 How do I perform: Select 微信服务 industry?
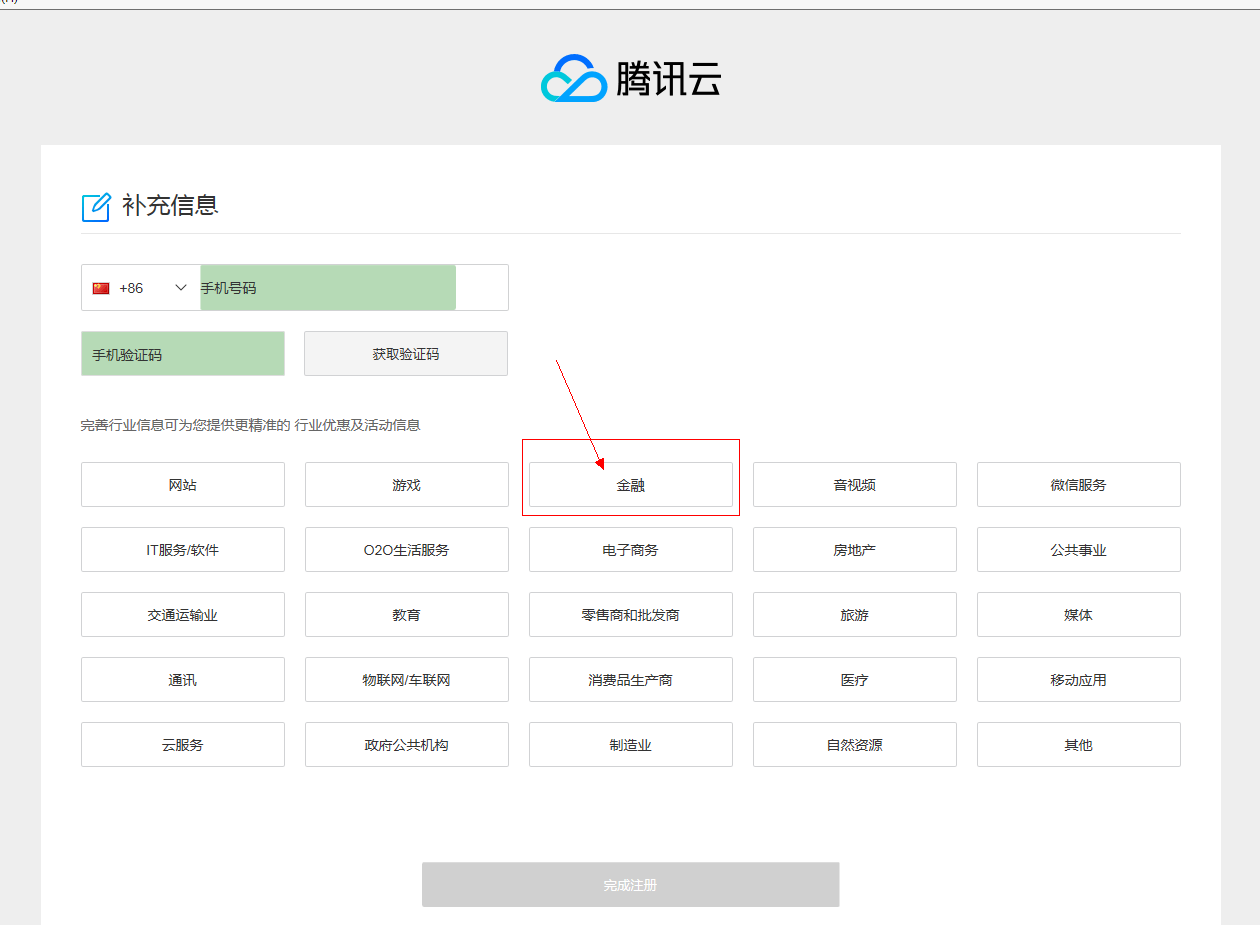coord(1078,485)
